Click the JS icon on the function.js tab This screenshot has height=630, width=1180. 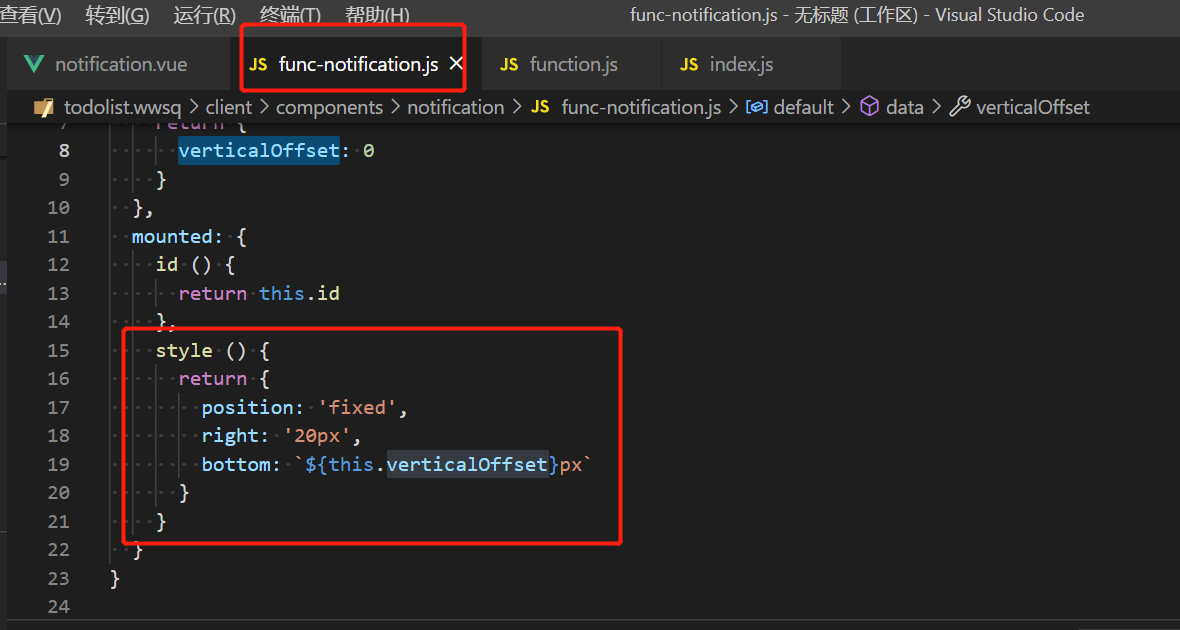509,64
